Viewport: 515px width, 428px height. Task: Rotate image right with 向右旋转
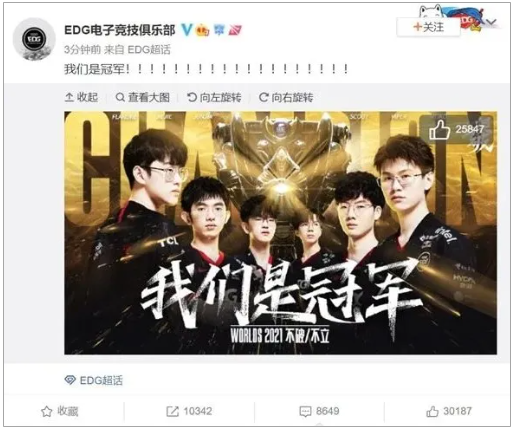286,97
